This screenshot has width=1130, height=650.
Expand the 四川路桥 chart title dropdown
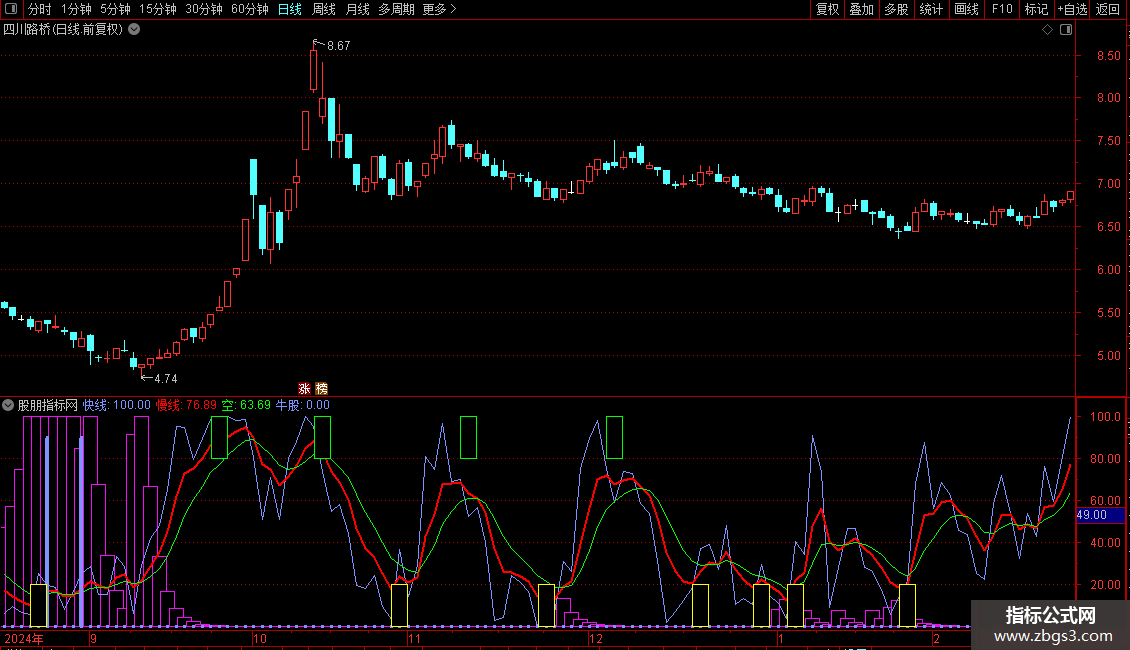pos(134,30)
